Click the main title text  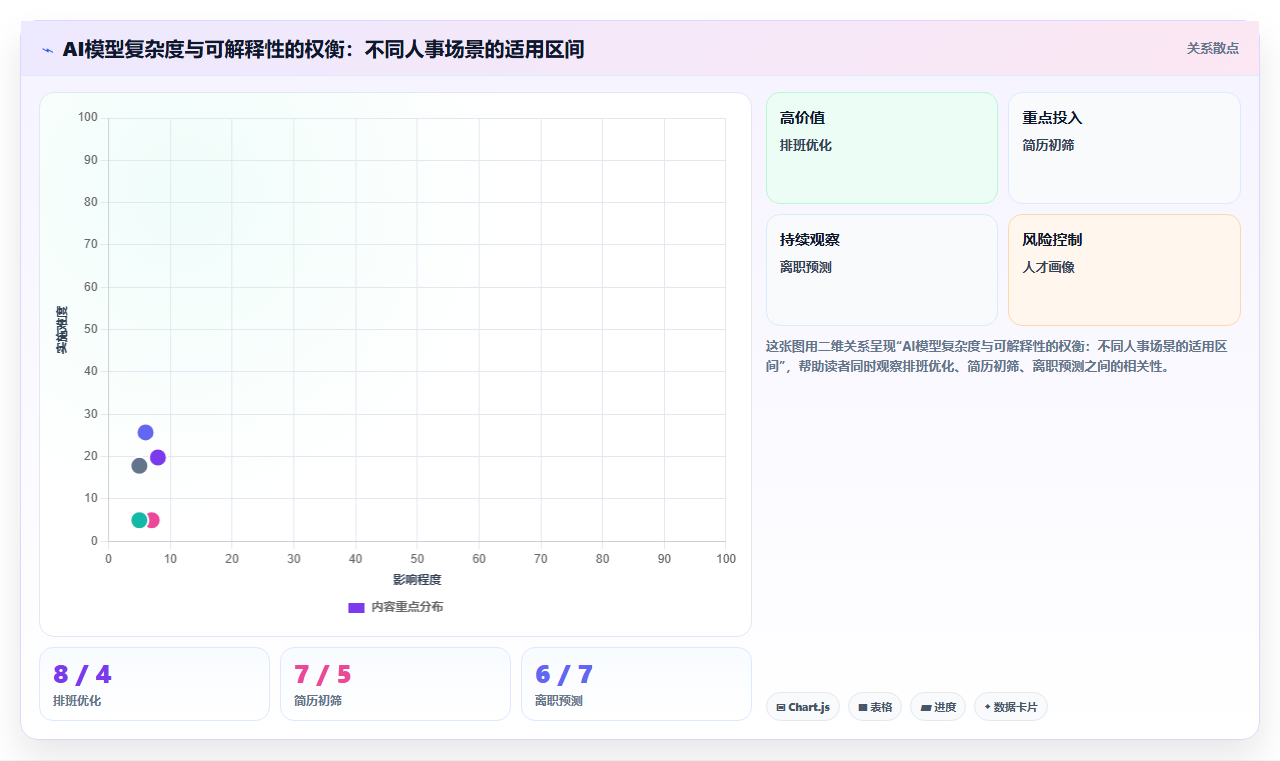pyautogui.click(x=323, y=49)
